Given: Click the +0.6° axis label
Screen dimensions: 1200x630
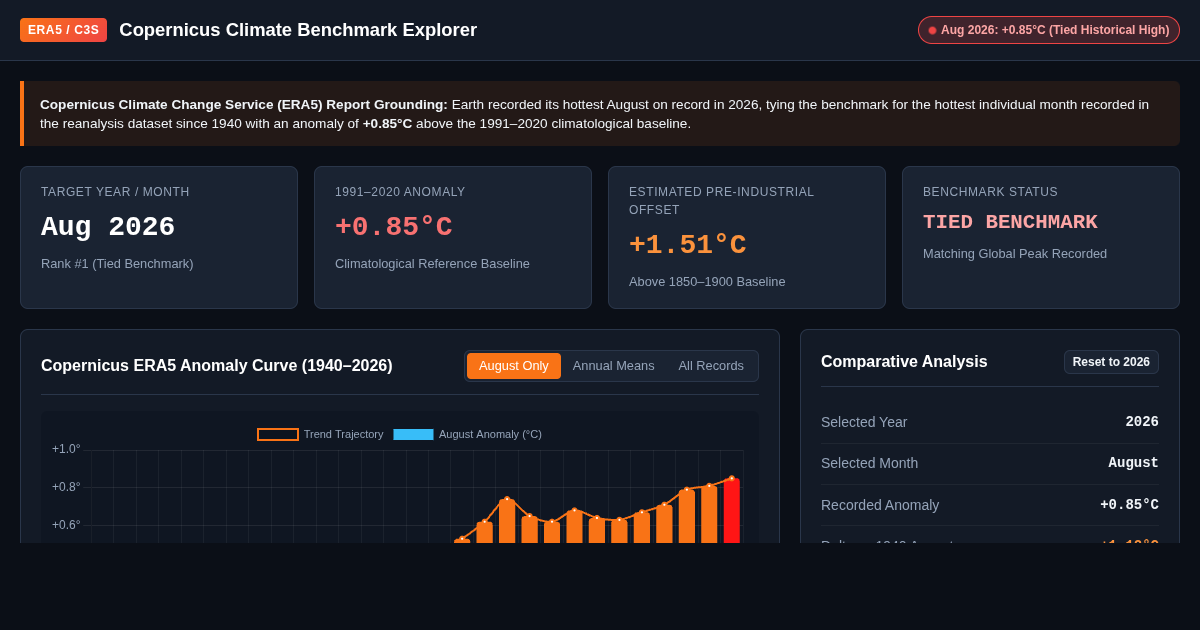Looking at the screenshot, I should pos(66,525).
